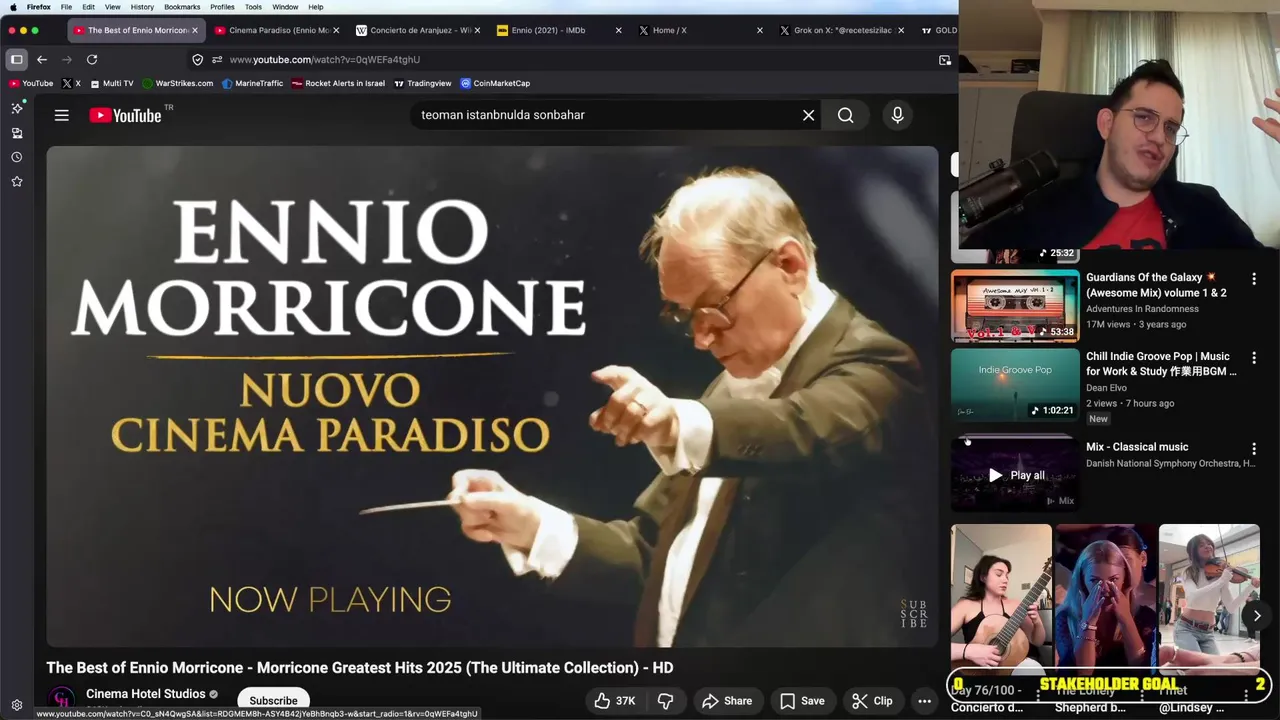The width and height of the screenshot is (1280, 720).
Task: Show next Shorts with the right arrow
Action: point(1257,616)
